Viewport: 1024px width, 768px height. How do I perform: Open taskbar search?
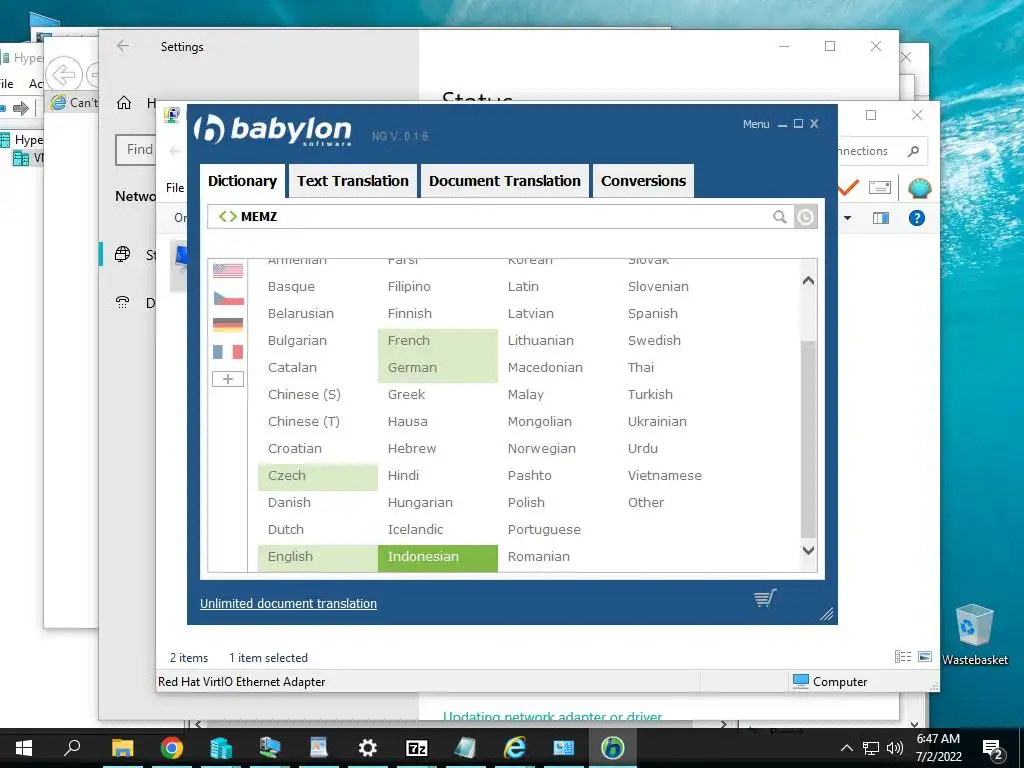point(72,748)
